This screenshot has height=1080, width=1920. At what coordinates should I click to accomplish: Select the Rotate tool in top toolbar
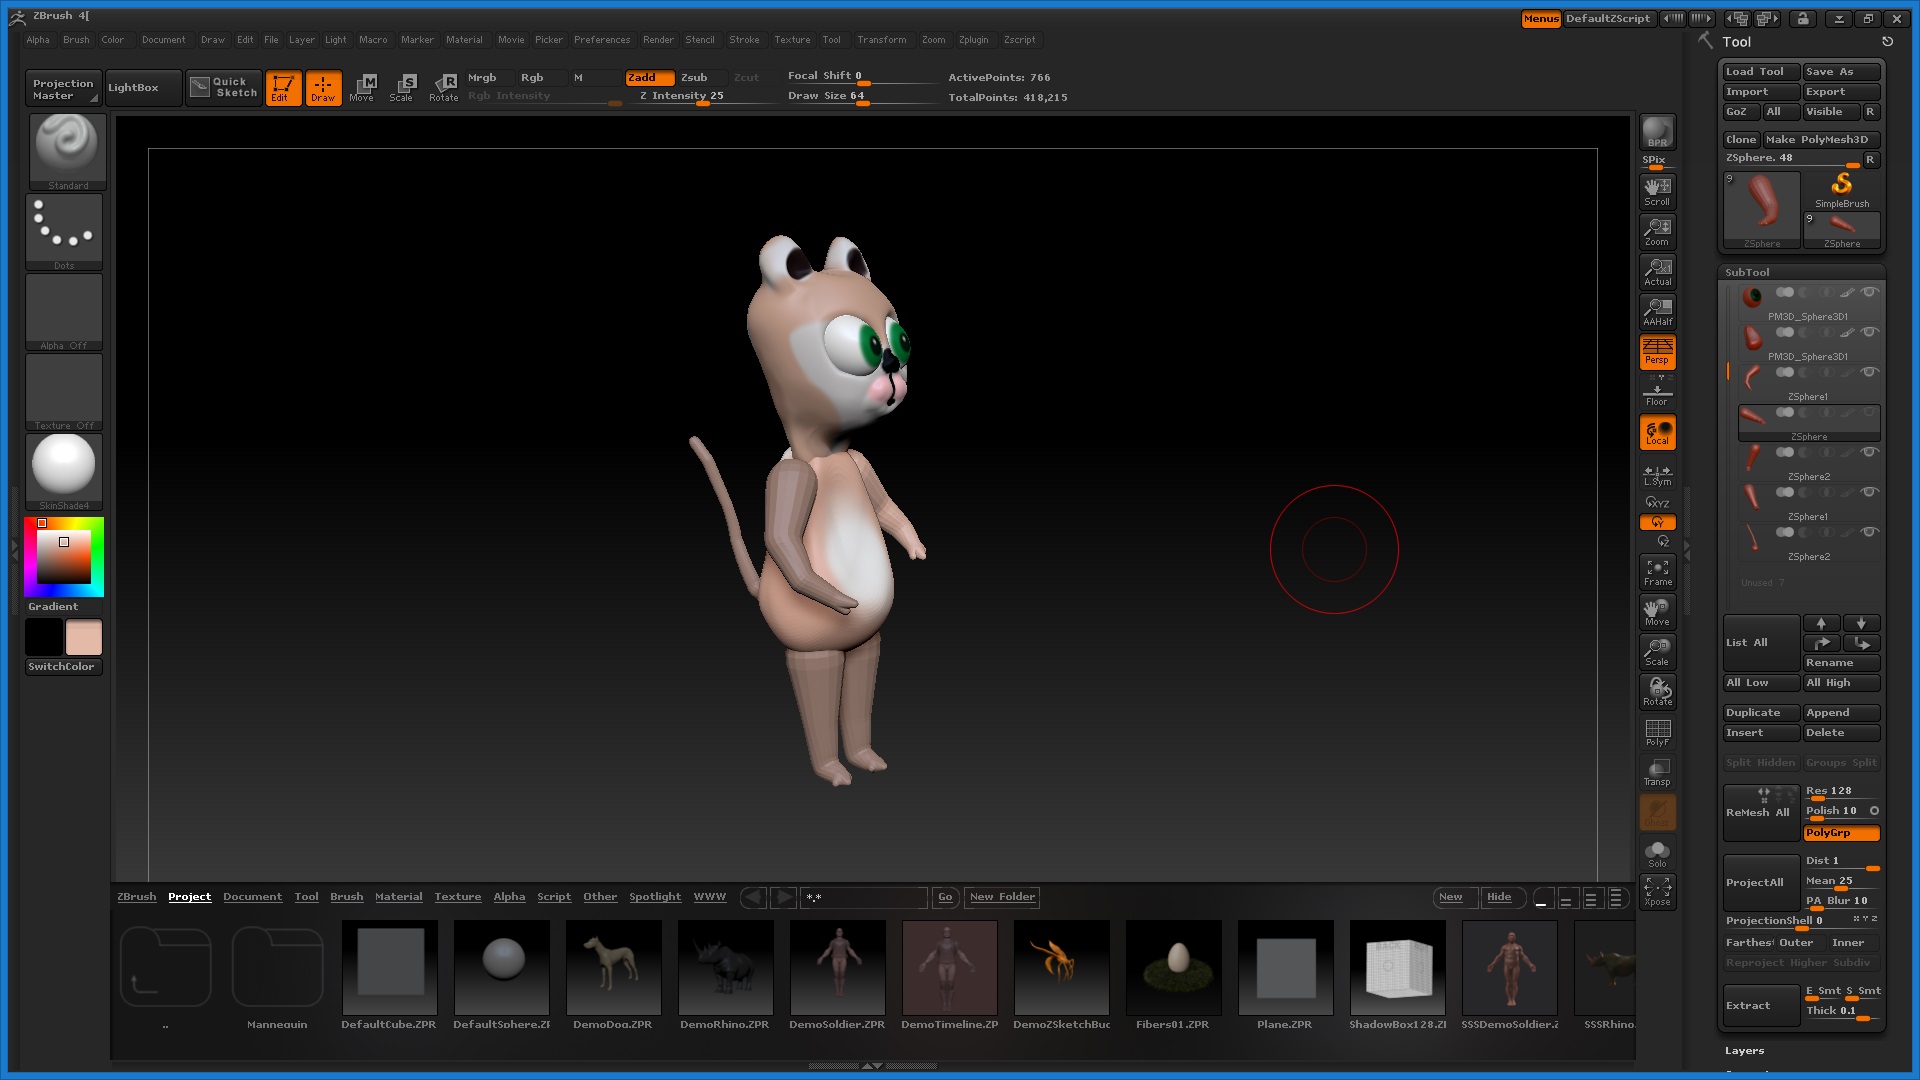pyautogui.click(x=444, y=87)
